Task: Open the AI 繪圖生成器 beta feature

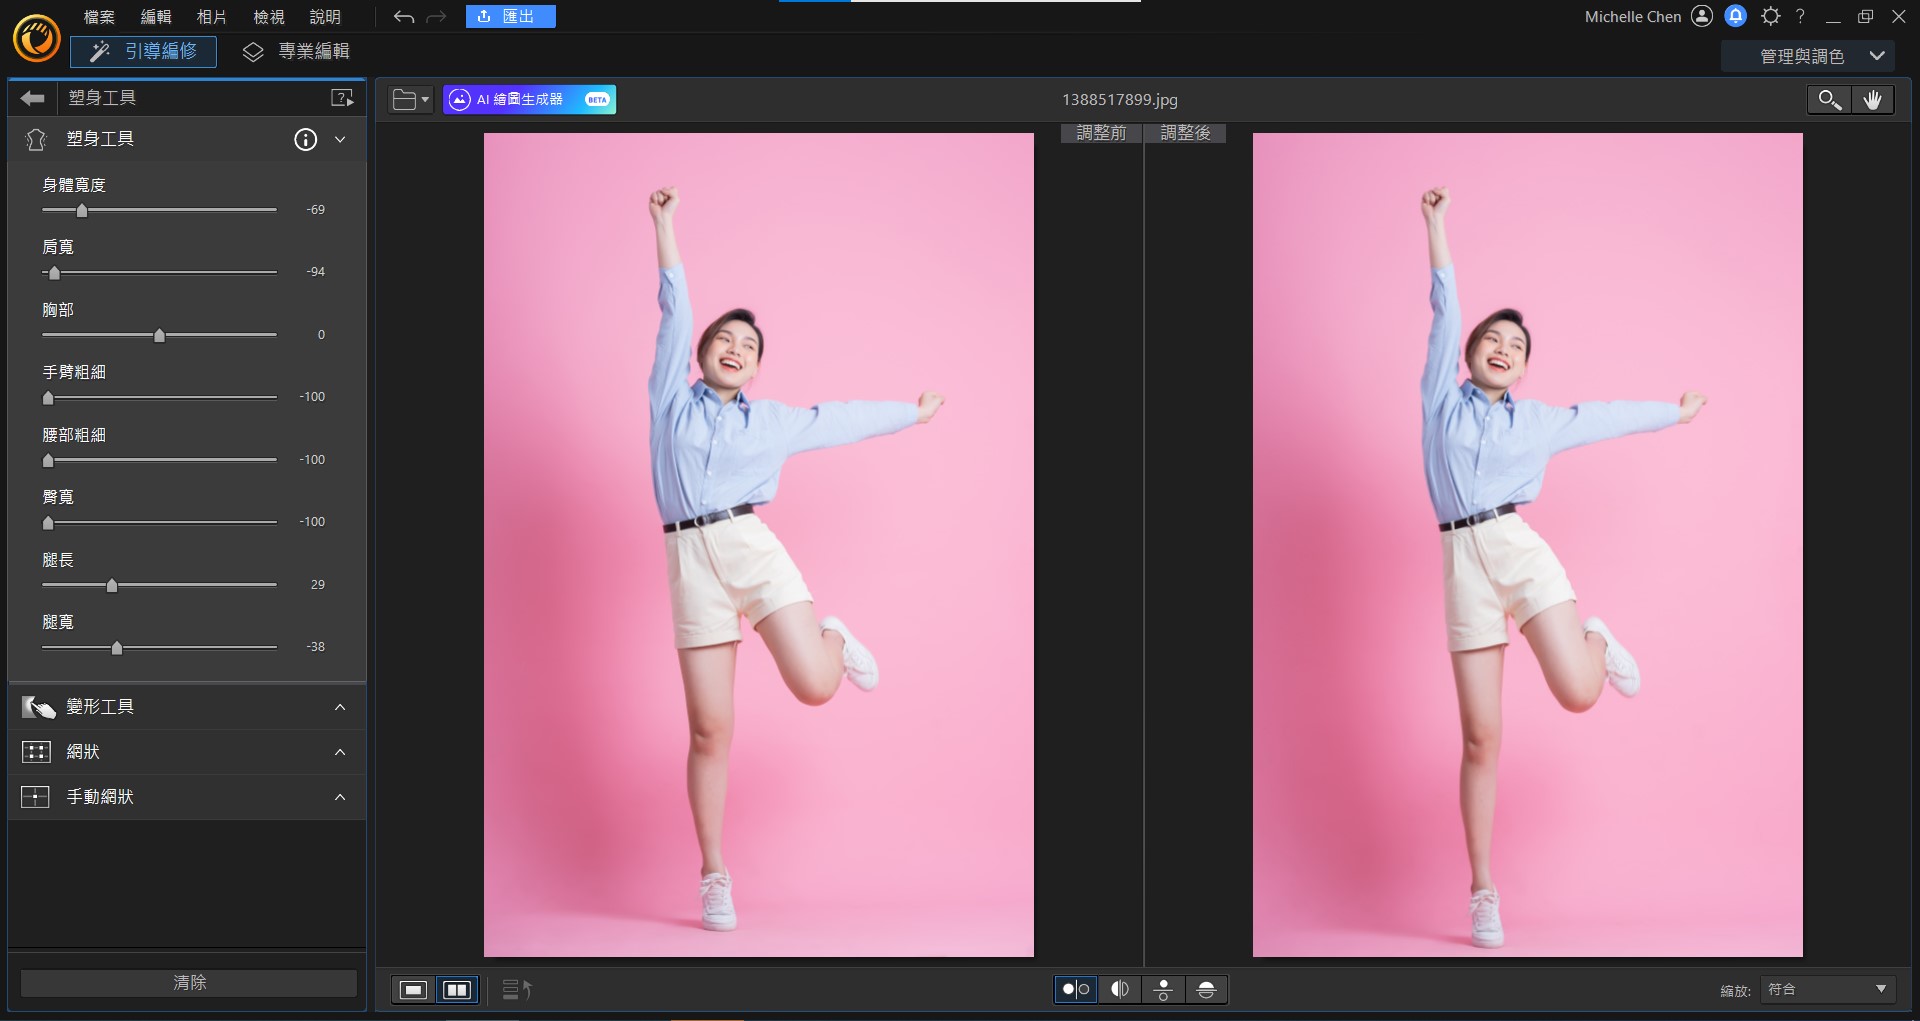Action: [x=529, y=100]
